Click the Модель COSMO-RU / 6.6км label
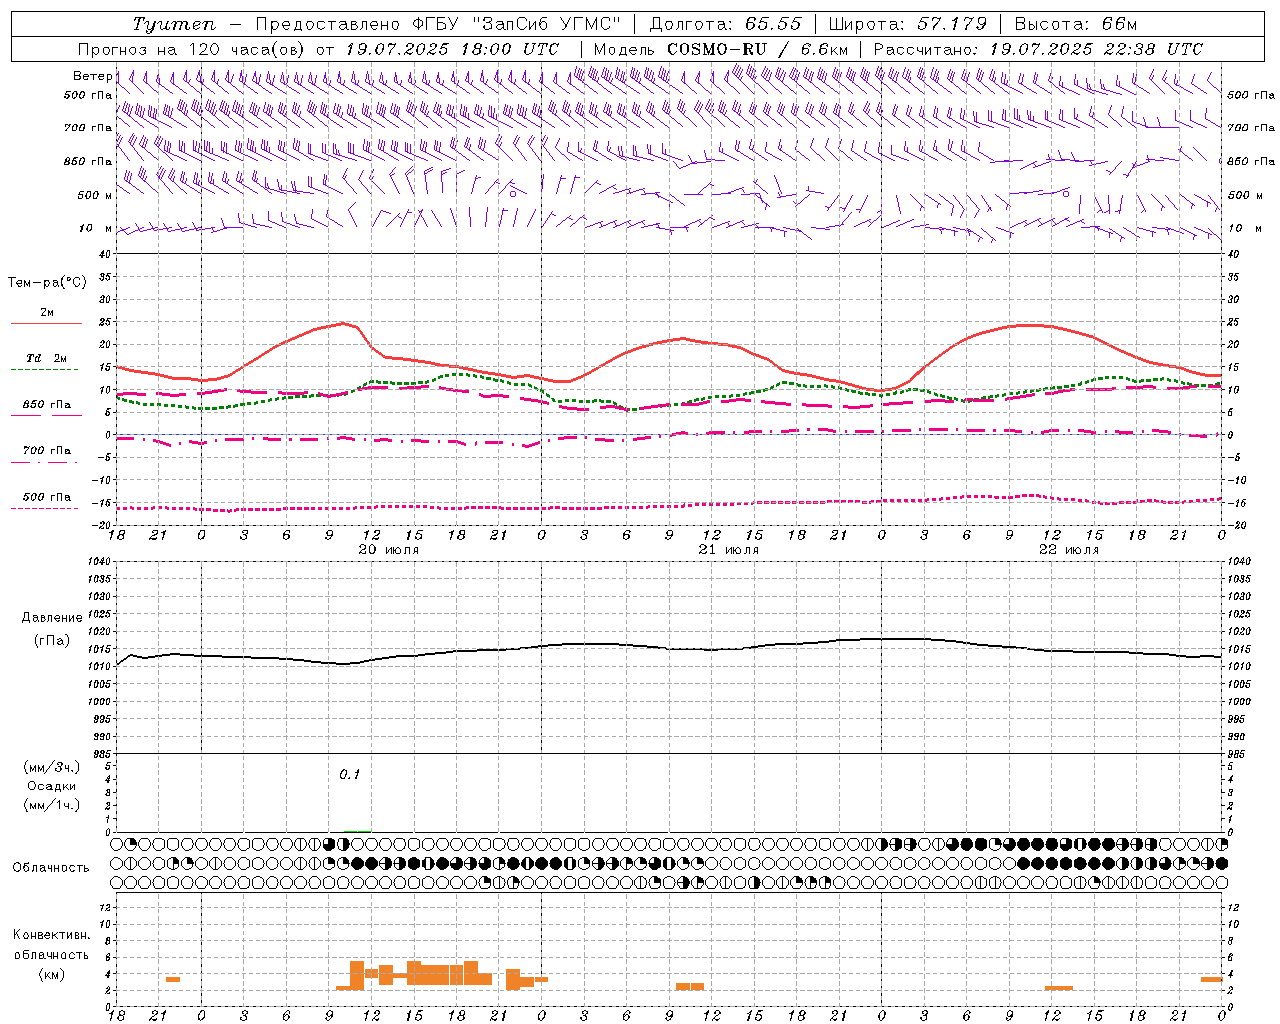Viewport: 1280px width, 1024px height. point(721,49)
